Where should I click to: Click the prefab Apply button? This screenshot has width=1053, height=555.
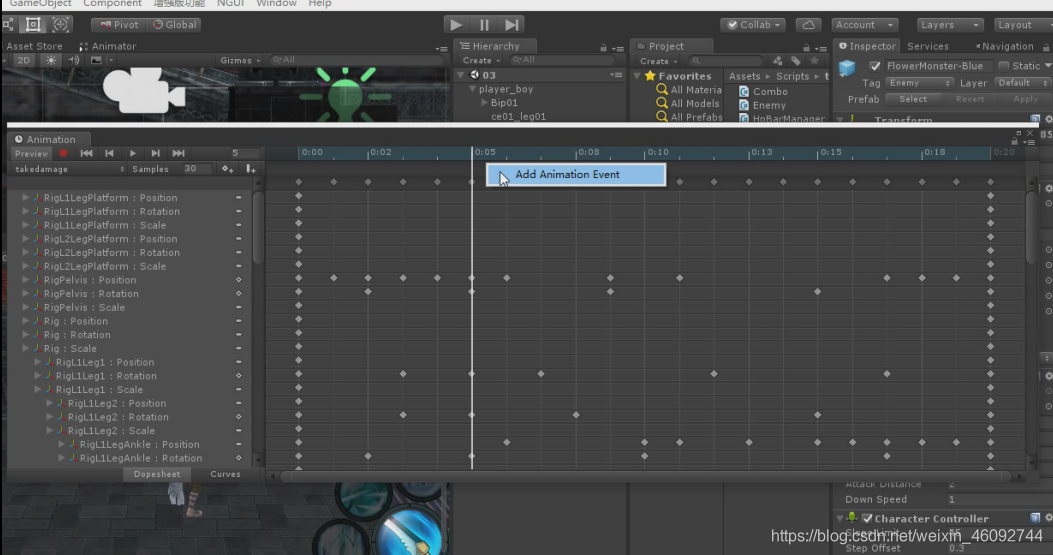click(1025, 99)
